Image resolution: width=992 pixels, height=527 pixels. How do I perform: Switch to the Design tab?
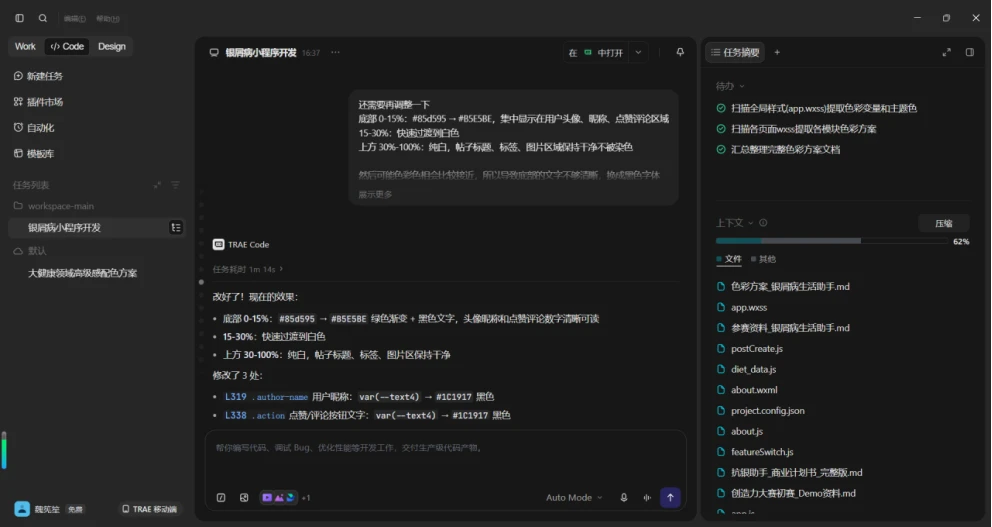[112, 46]
